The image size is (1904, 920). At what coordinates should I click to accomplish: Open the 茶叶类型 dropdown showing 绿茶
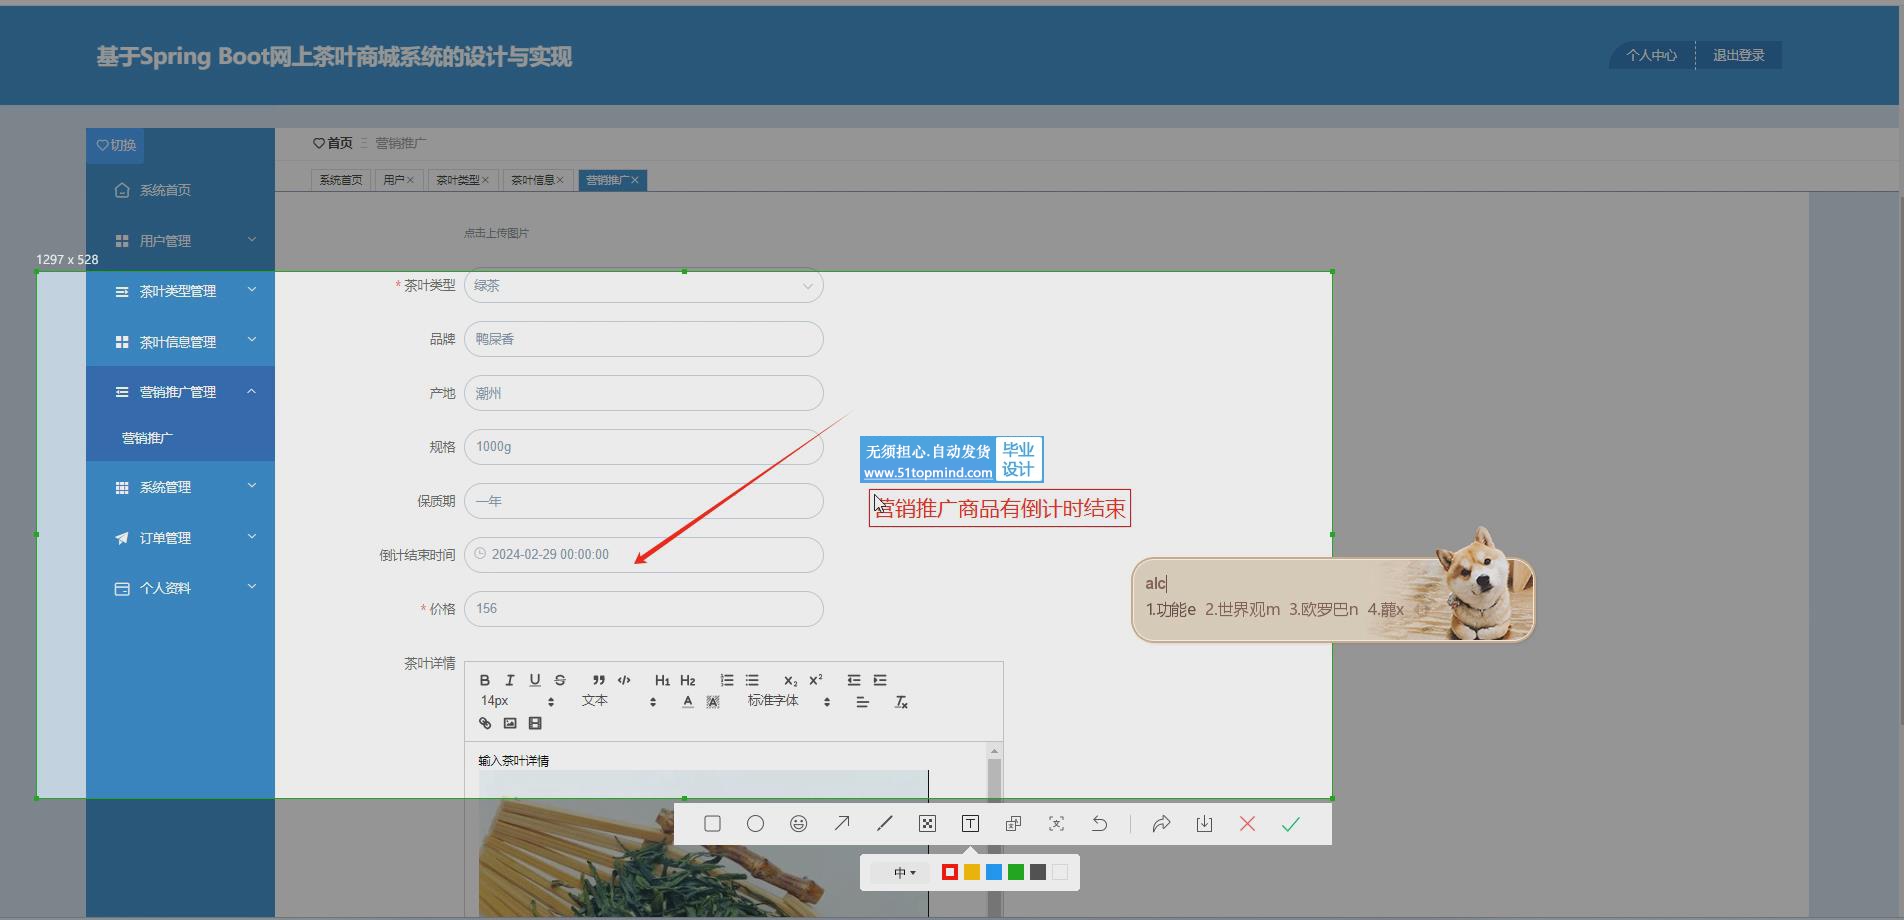click(644, 286)
